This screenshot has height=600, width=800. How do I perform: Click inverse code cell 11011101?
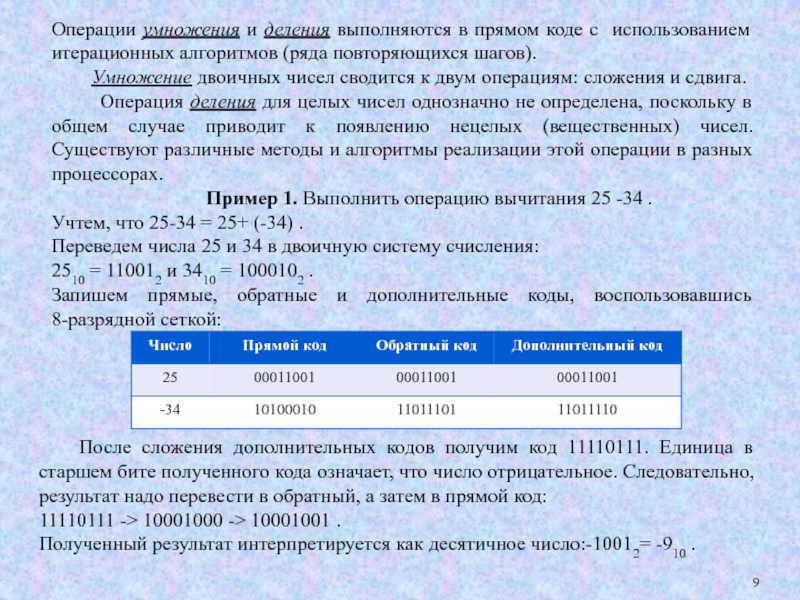(425, 409)
